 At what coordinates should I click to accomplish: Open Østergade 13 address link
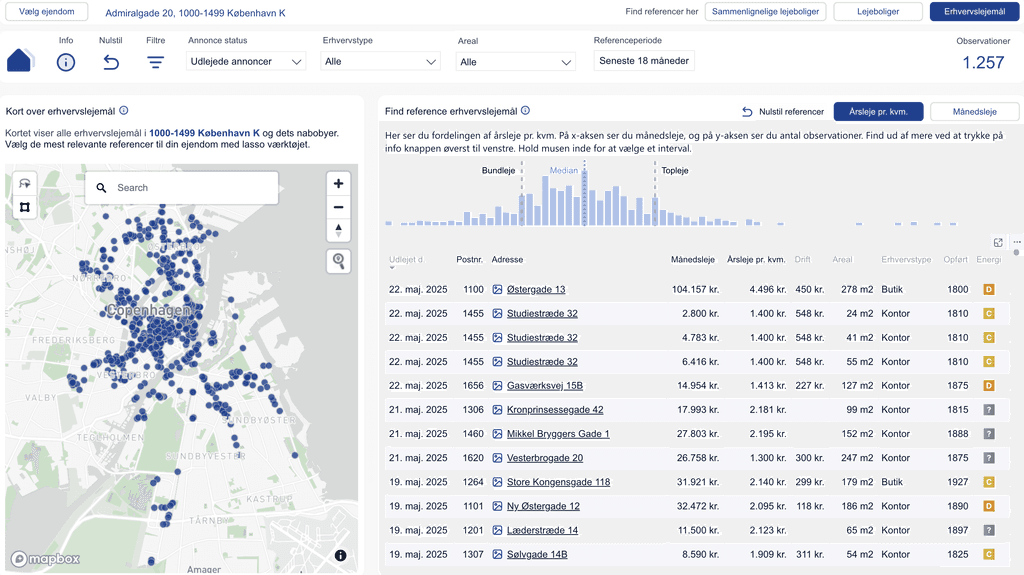coord(536,289)
